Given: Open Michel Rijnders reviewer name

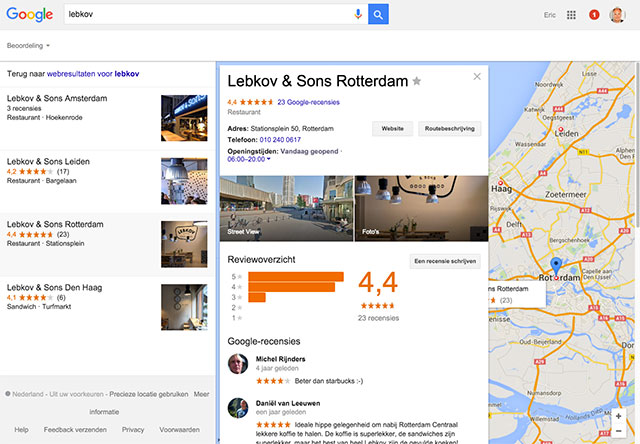Looking at the screenshot, I should pyautogui.click(x=280, y=359).
